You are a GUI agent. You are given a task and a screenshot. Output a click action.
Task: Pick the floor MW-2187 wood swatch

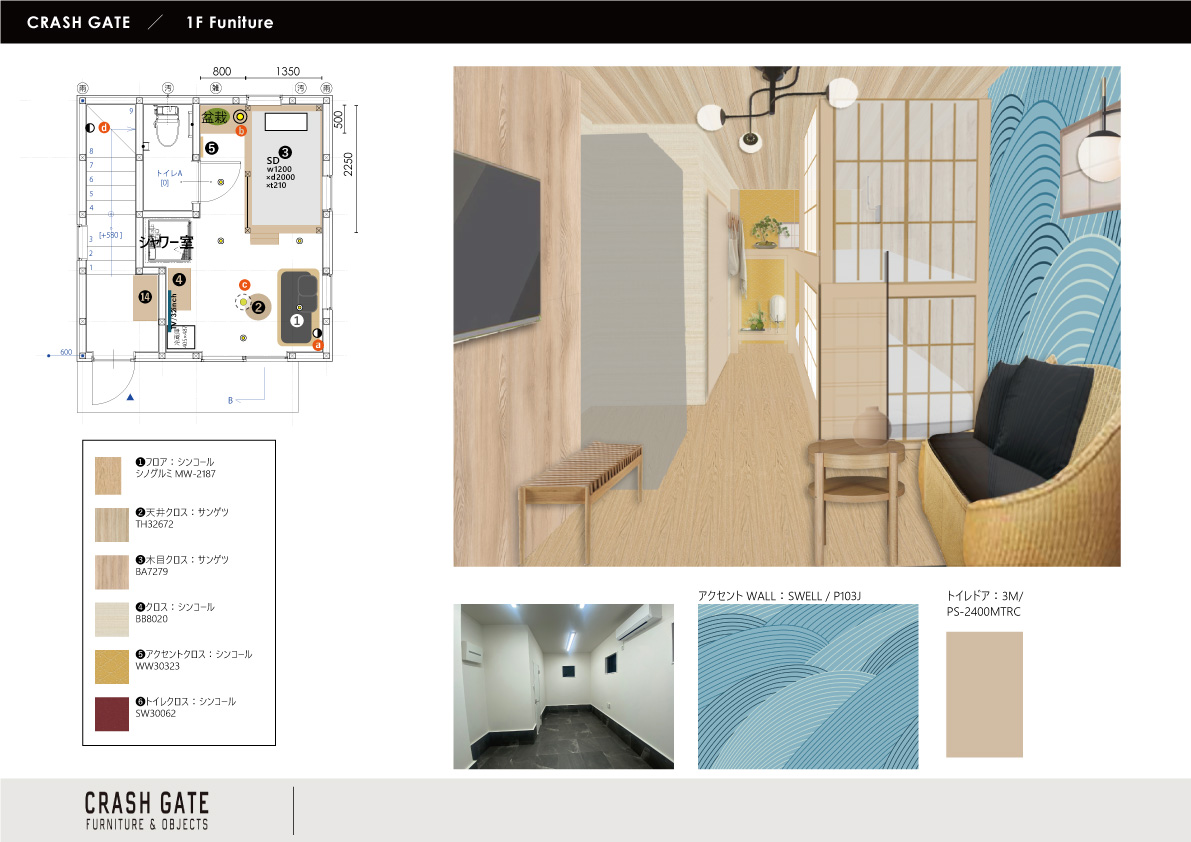tap(111, 476)
